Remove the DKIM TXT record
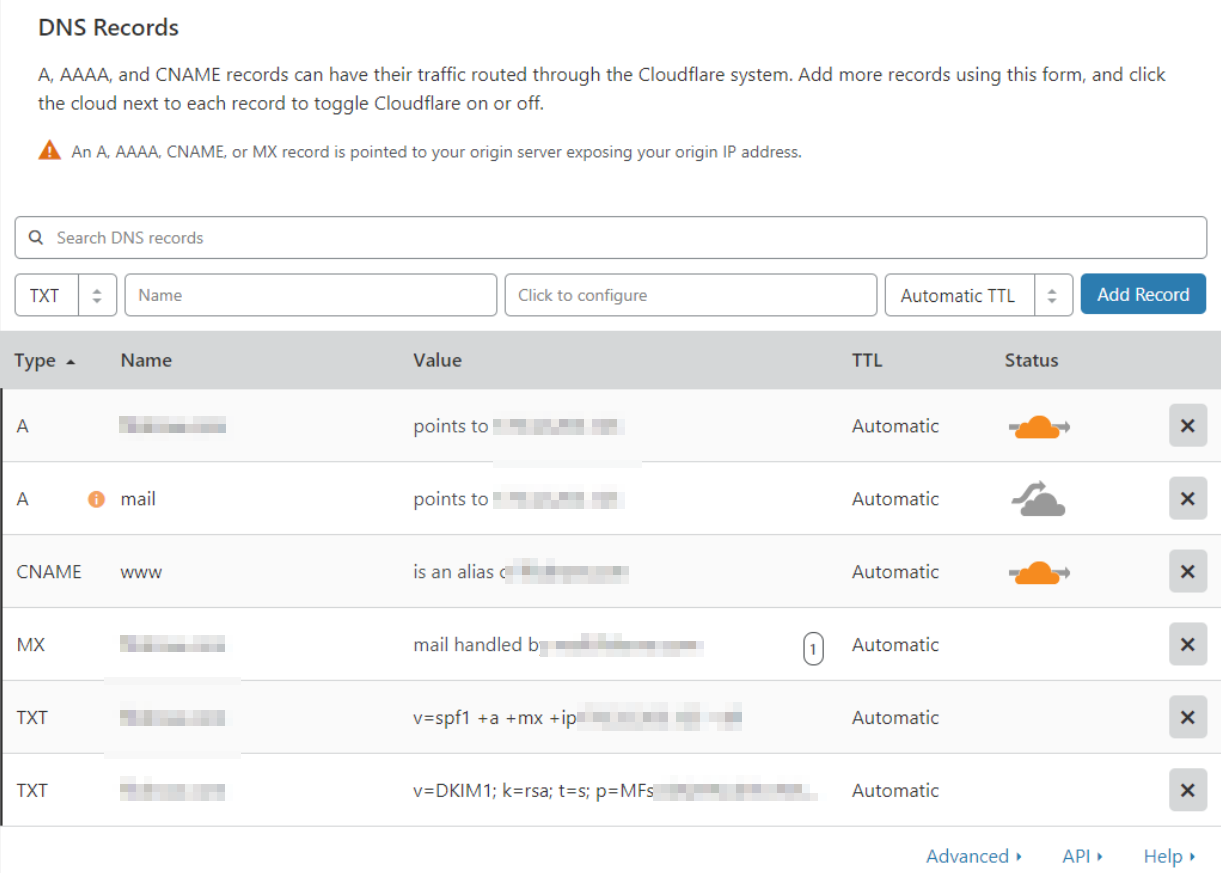Image resolution: width=1221 pixels, height=873 pixels. (1187, 790)
